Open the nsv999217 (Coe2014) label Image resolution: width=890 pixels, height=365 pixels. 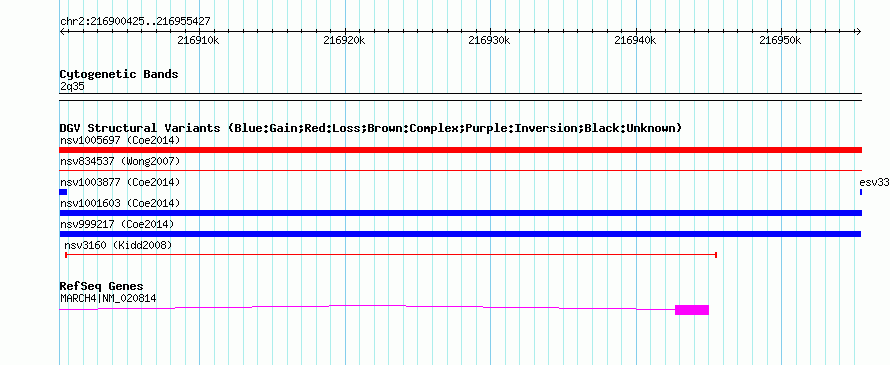[x=117, y=224]
